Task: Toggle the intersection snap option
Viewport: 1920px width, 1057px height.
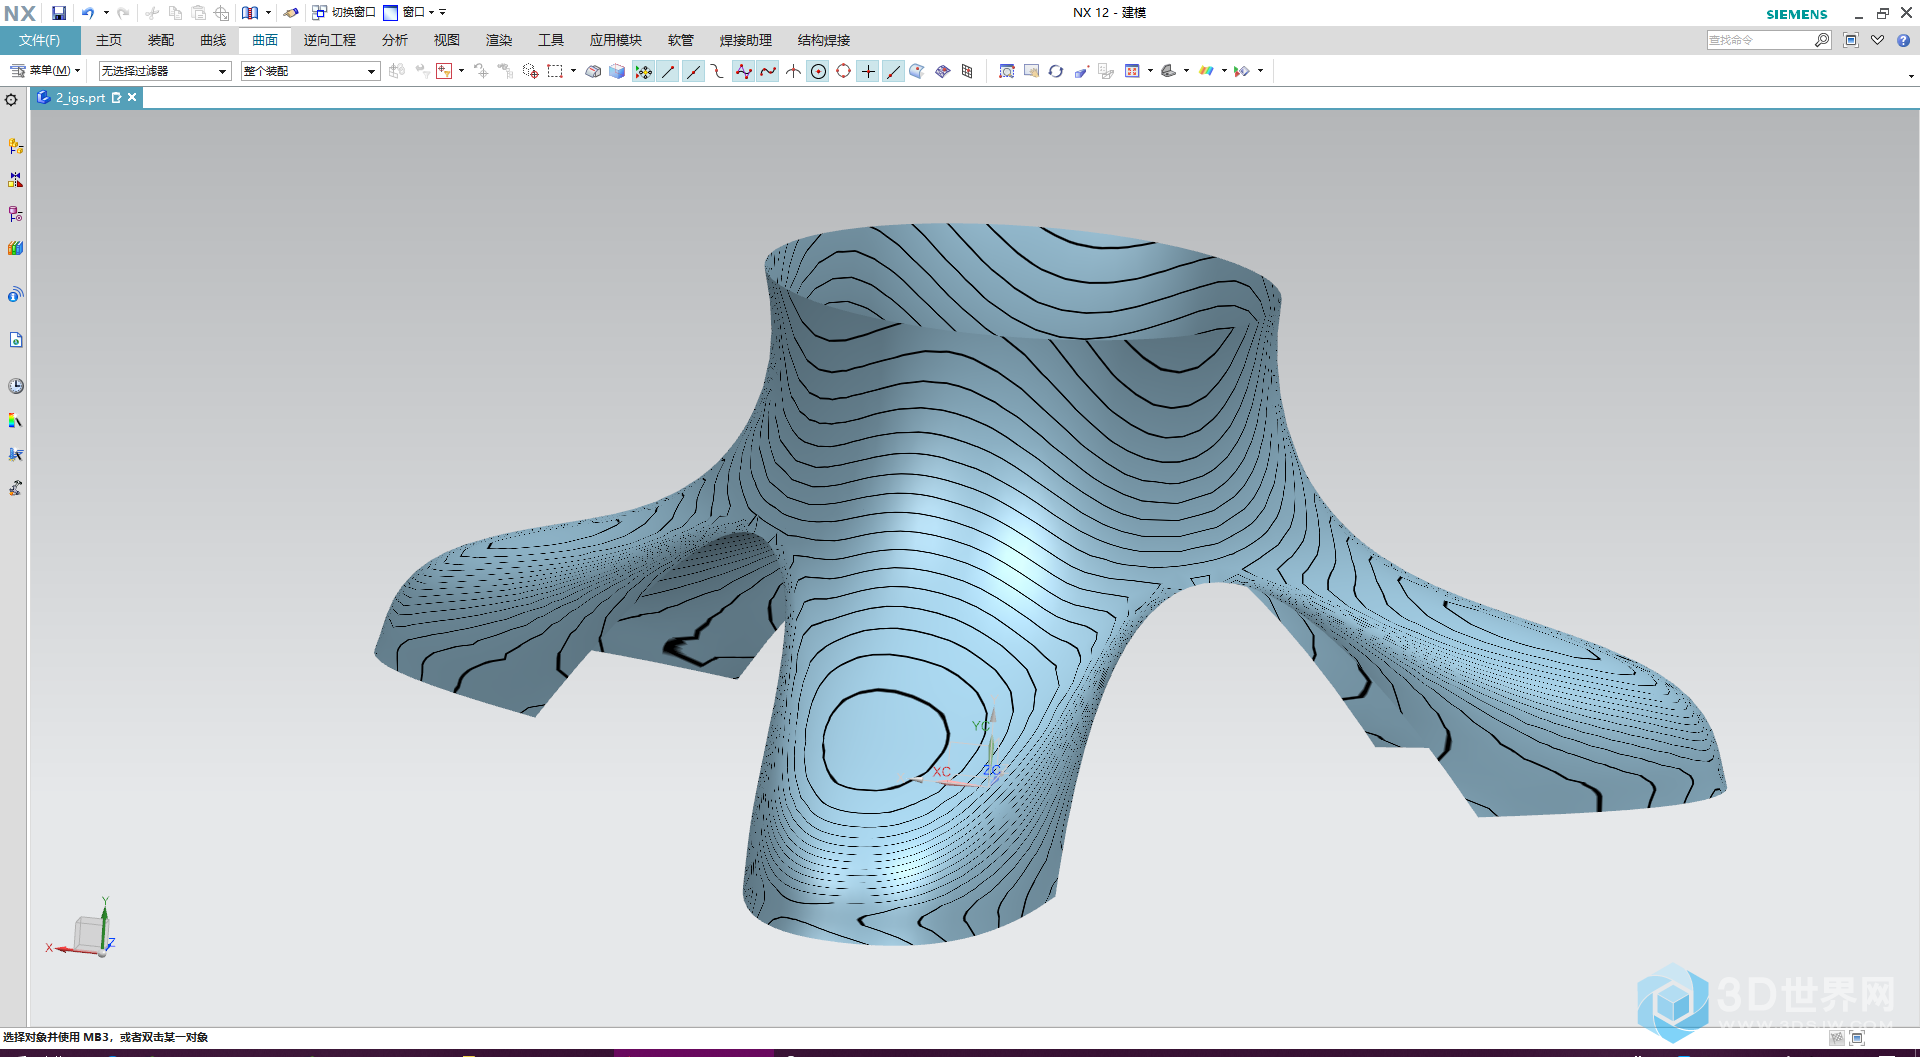Action: point(793,71)
